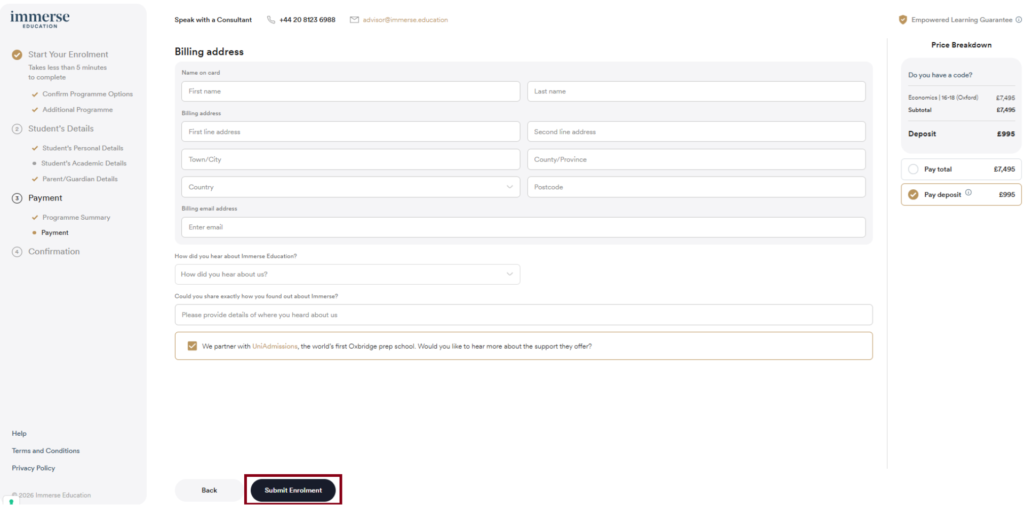The height and width of the screenshot is (512, 1024).
Task: Click the Subtotal row label
Action: pyautogui.click(x=920, y=110)
